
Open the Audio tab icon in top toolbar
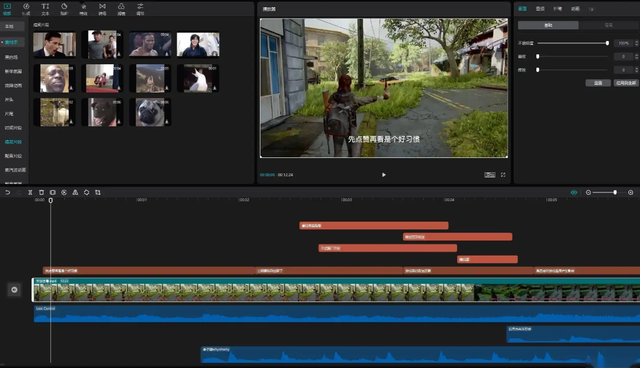(x=26, y=7)
